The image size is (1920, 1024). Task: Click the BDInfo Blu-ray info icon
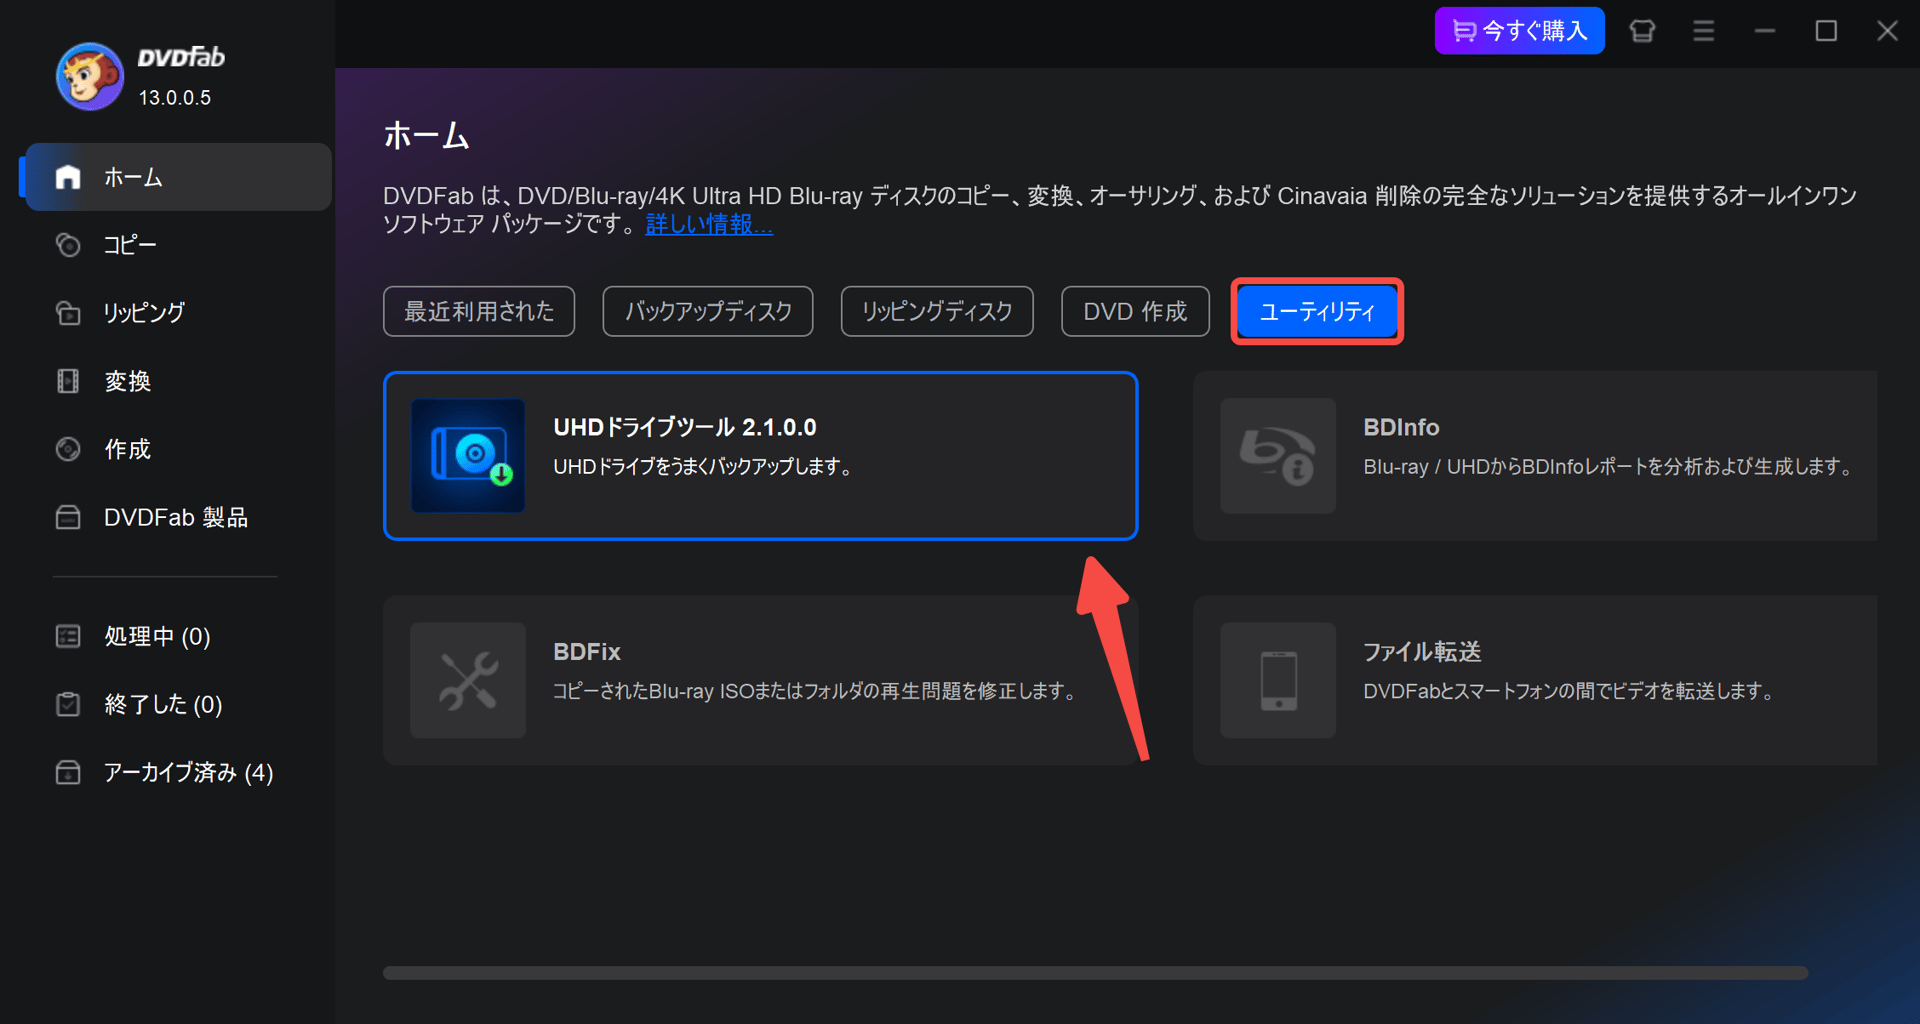(x=1278, y=456)
